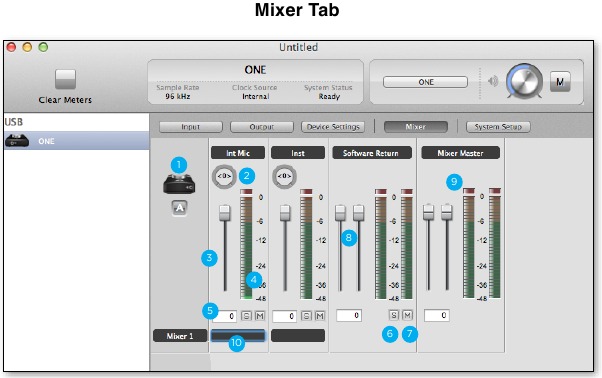Click the 96 kHz sample rate value
The width and height of the screenshot is (602, 378).
coord(178,96)
